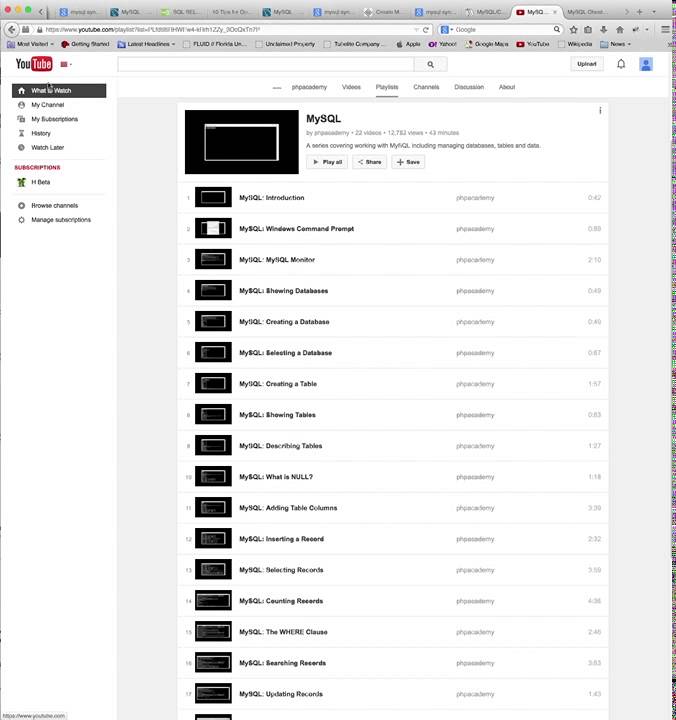
Task: Open MySQL: Introduction video
Action: 271,198
